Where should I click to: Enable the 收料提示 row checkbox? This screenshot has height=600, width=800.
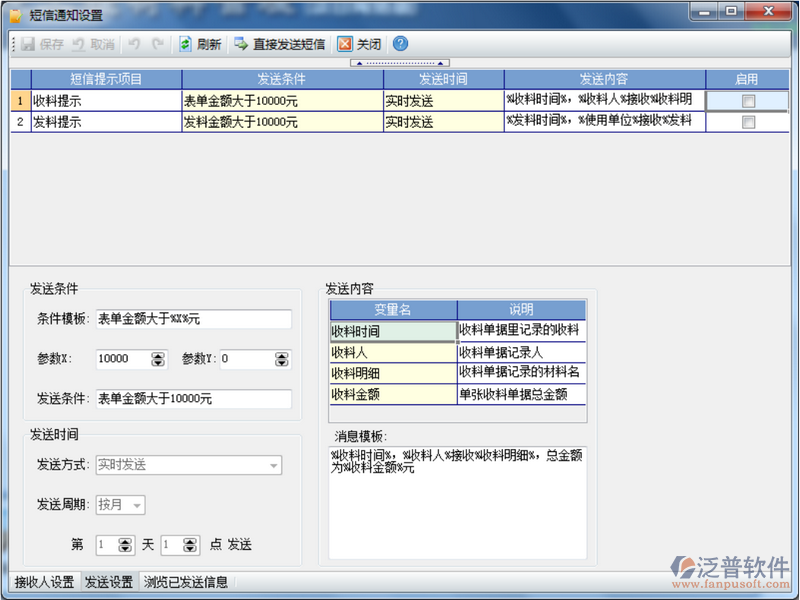coord(748,101)
